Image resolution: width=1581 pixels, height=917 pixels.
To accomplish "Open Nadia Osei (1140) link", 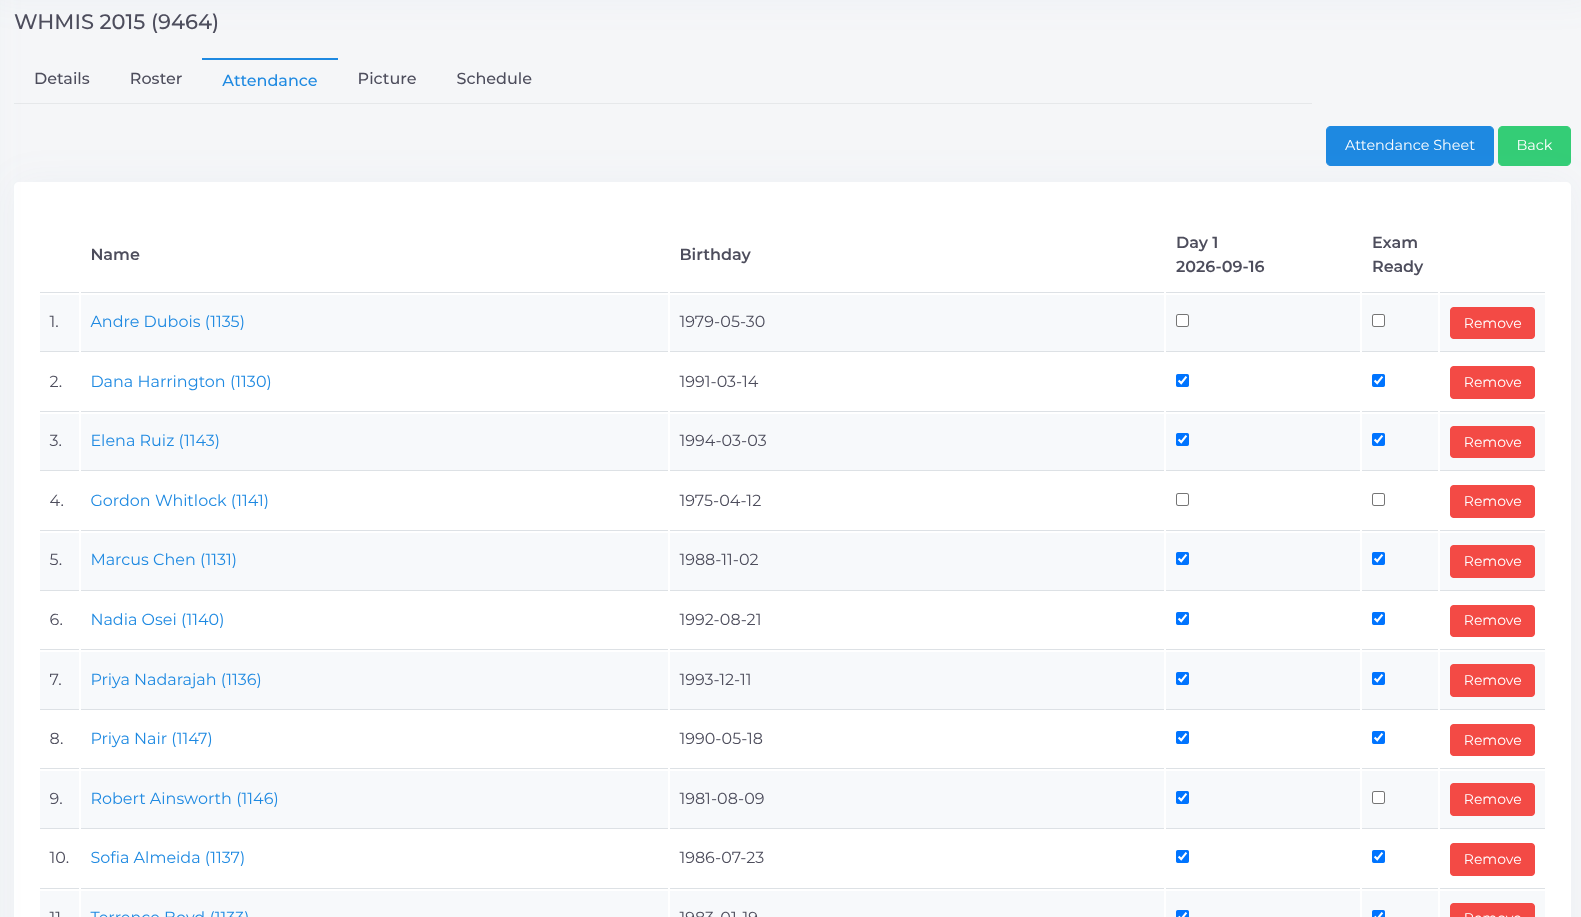I will [157, 620].
